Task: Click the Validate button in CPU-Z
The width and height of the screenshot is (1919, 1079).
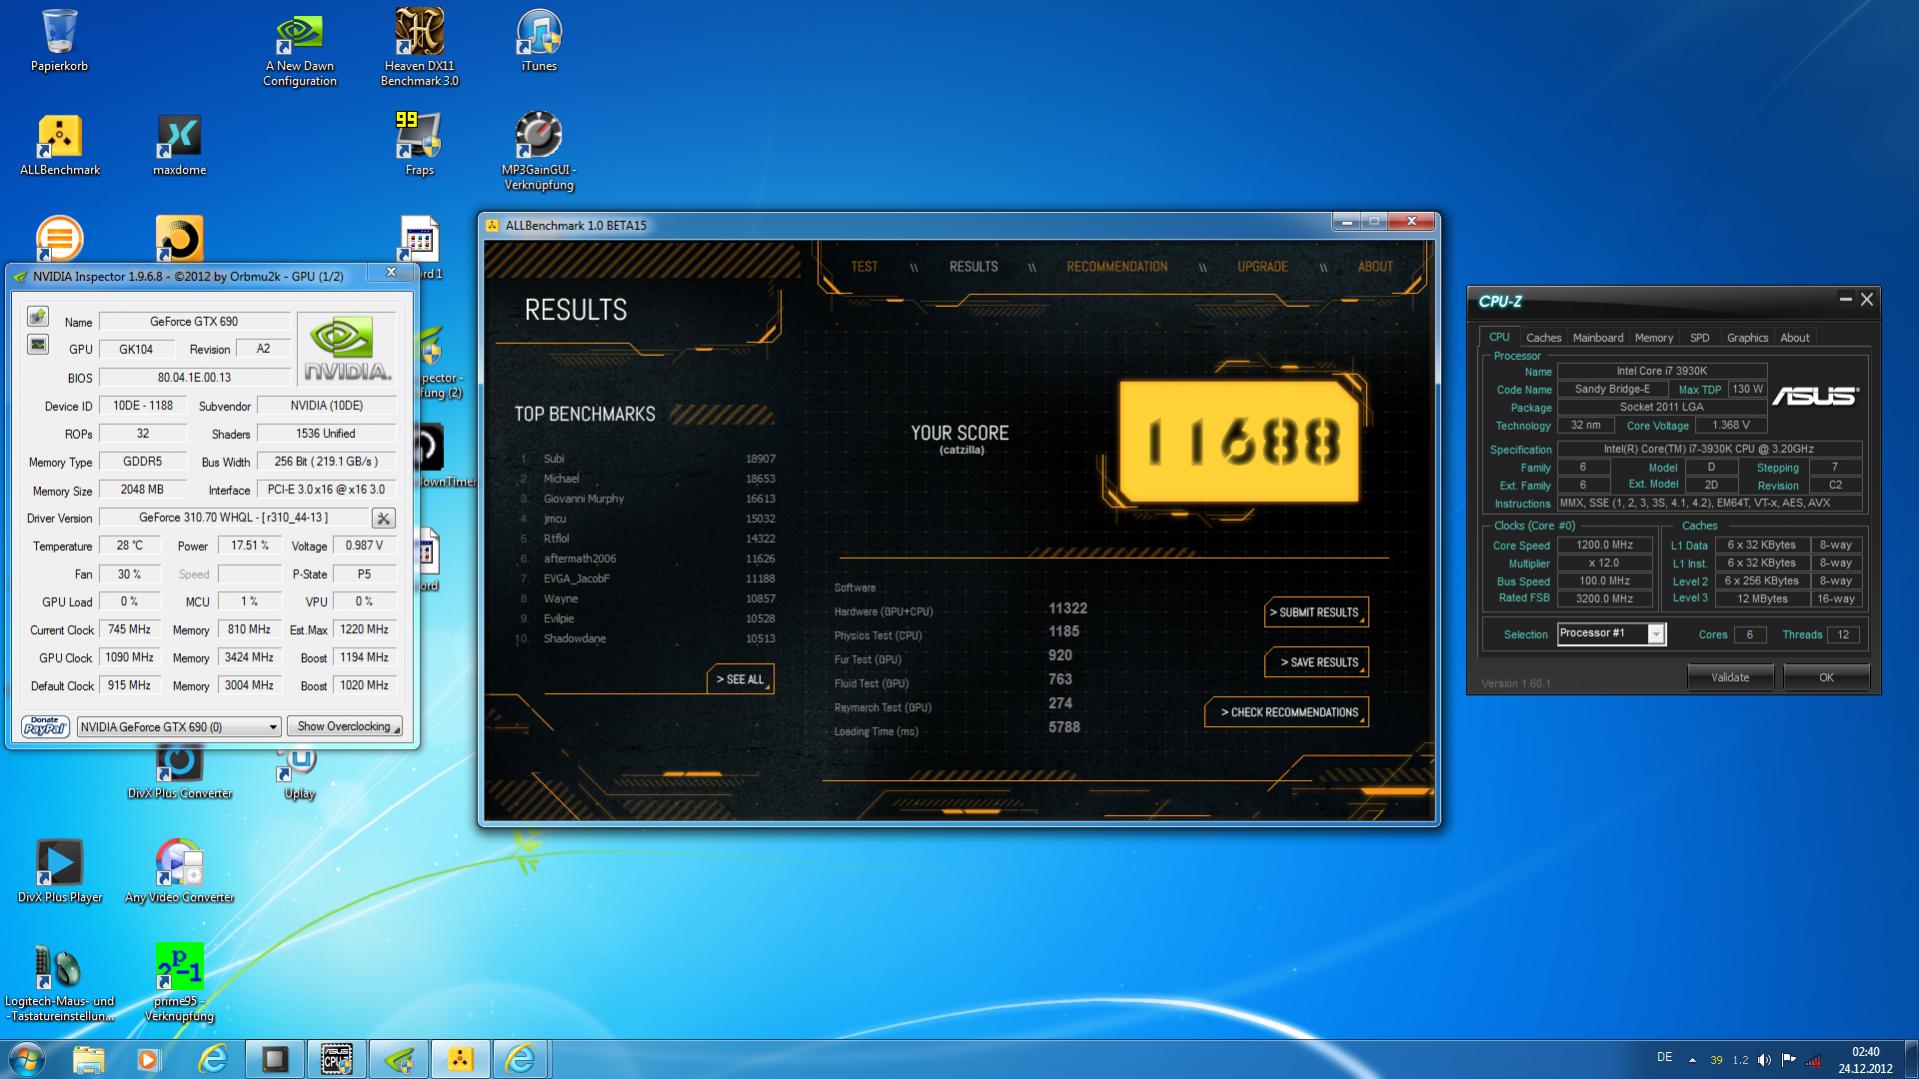Action: [x=1730, y=677]
